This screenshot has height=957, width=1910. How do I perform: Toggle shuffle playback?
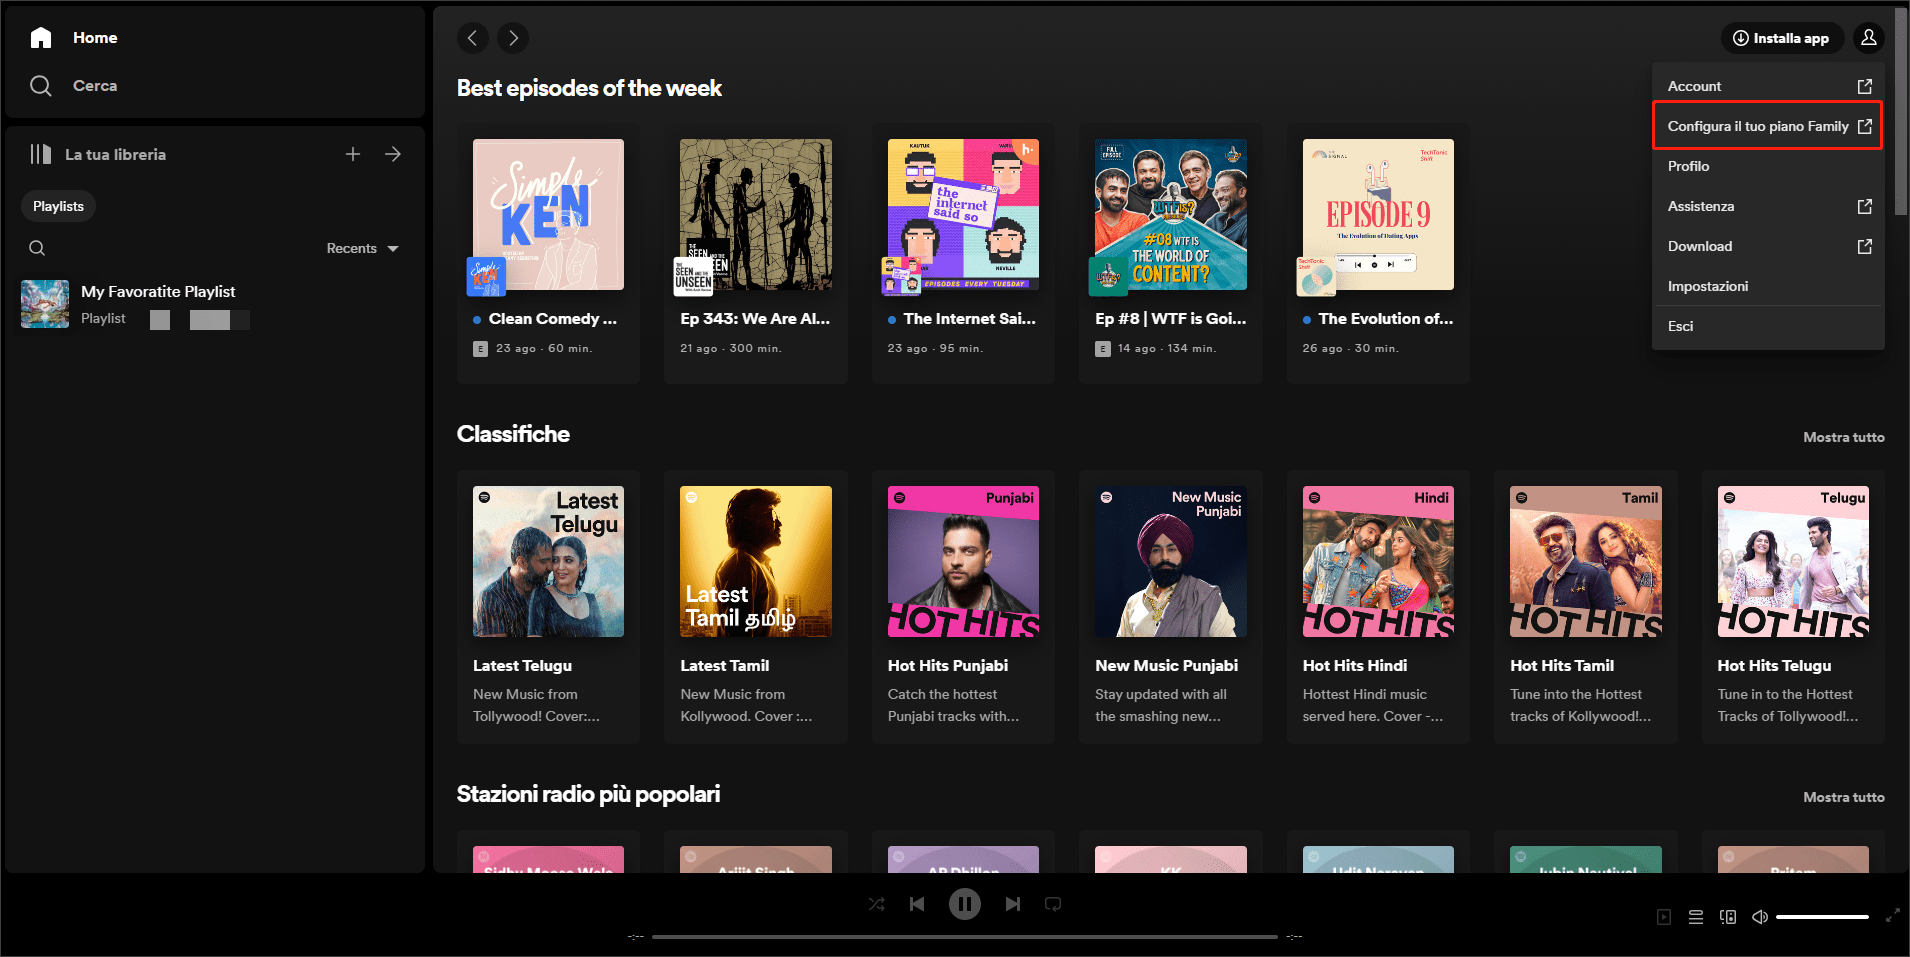tap(877, 904)
